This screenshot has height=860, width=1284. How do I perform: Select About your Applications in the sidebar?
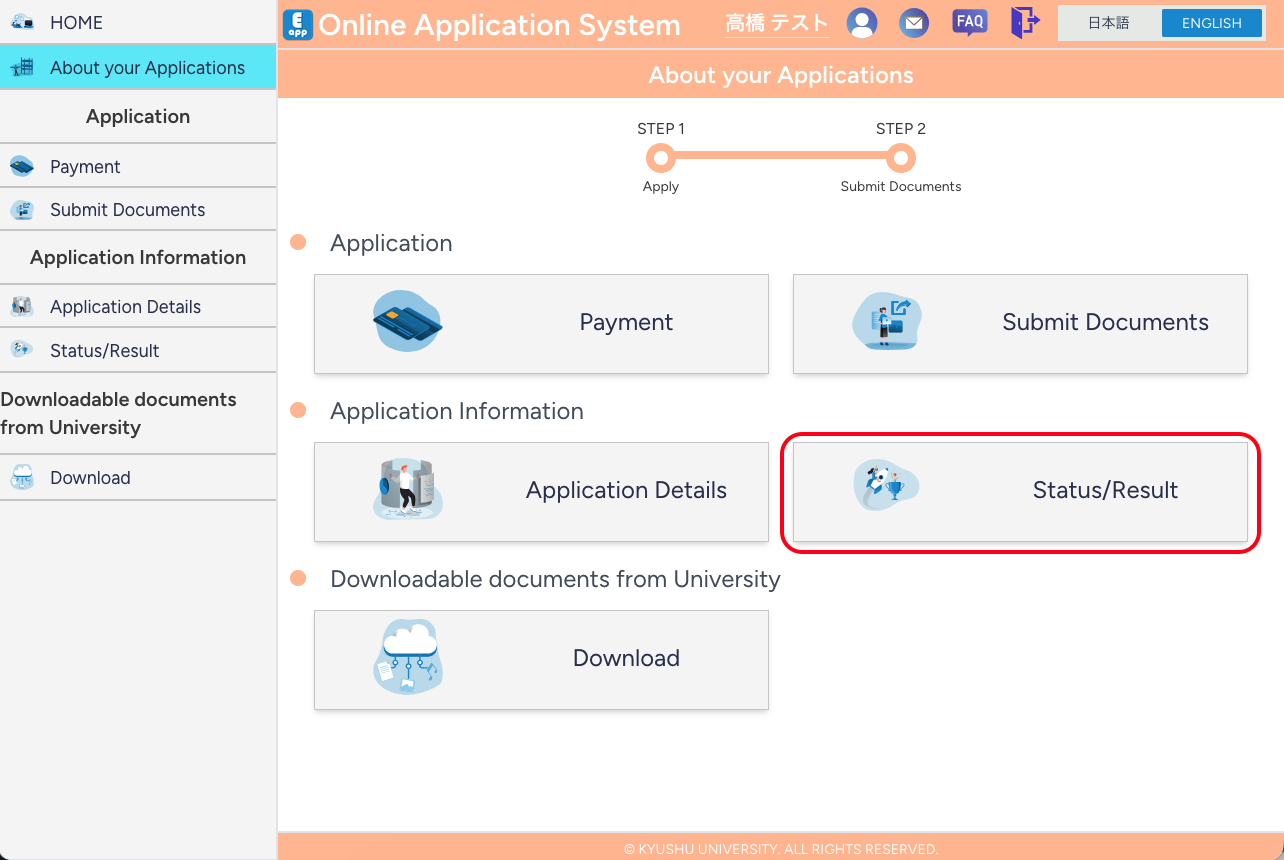point(146,67)
